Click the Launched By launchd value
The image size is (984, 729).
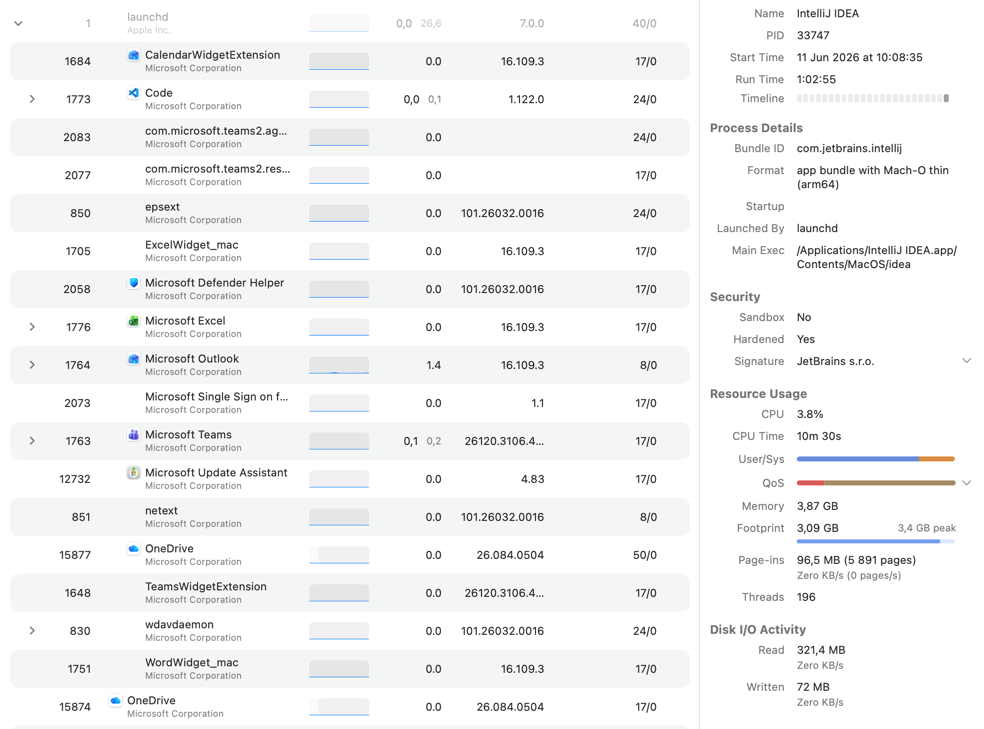pos(817,228)
